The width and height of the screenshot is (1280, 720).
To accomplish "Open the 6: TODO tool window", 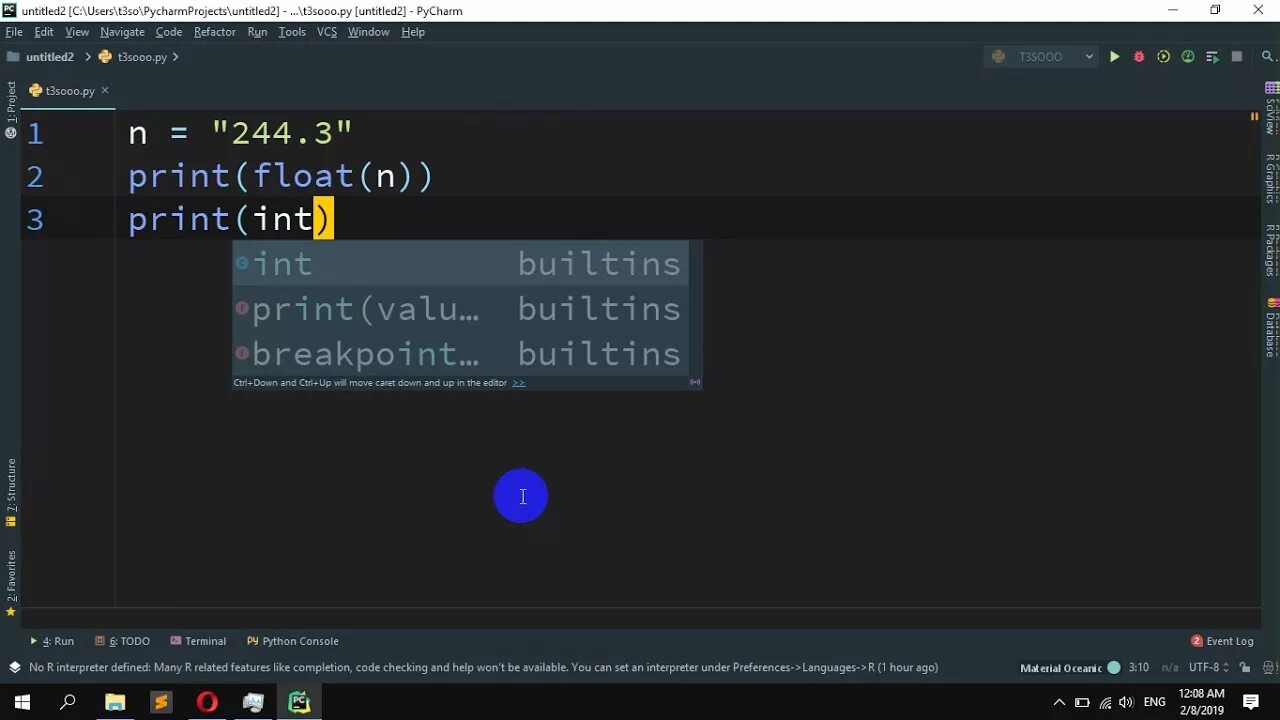I will click(x=122, y=641).
